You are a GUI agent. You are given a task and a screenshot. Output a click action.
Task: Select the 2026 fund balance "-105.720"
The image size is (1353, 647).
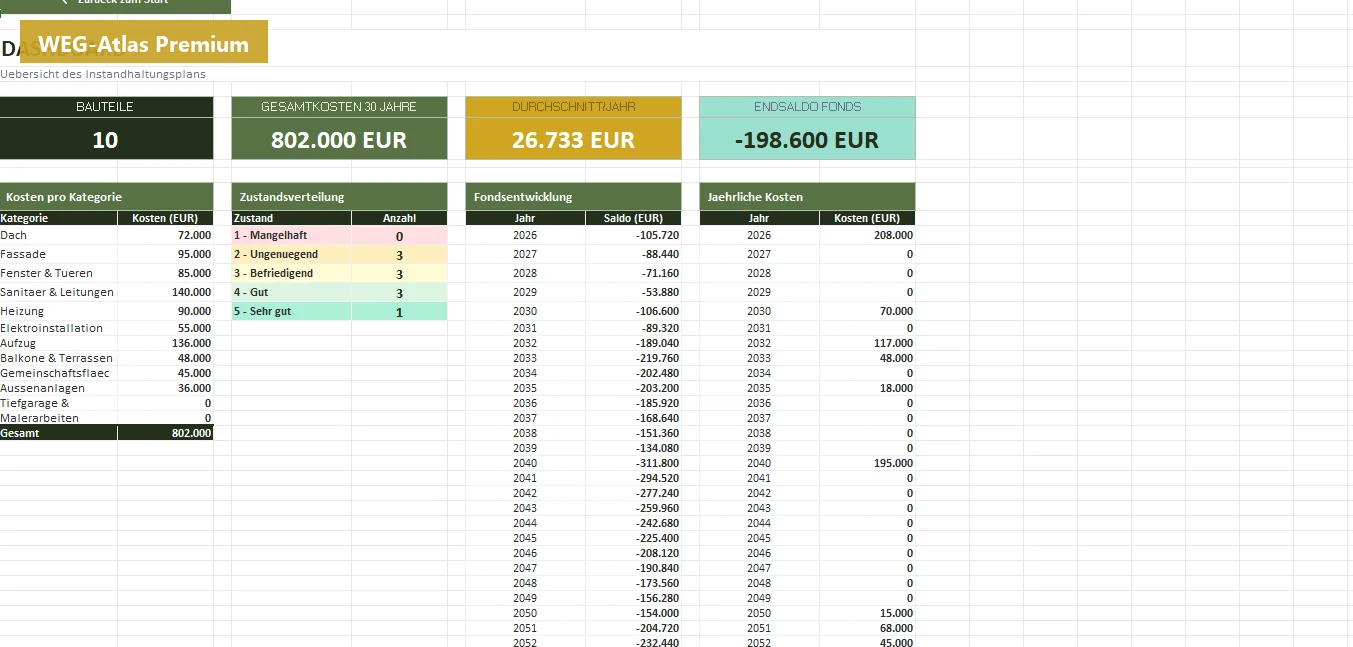[657, 235]
